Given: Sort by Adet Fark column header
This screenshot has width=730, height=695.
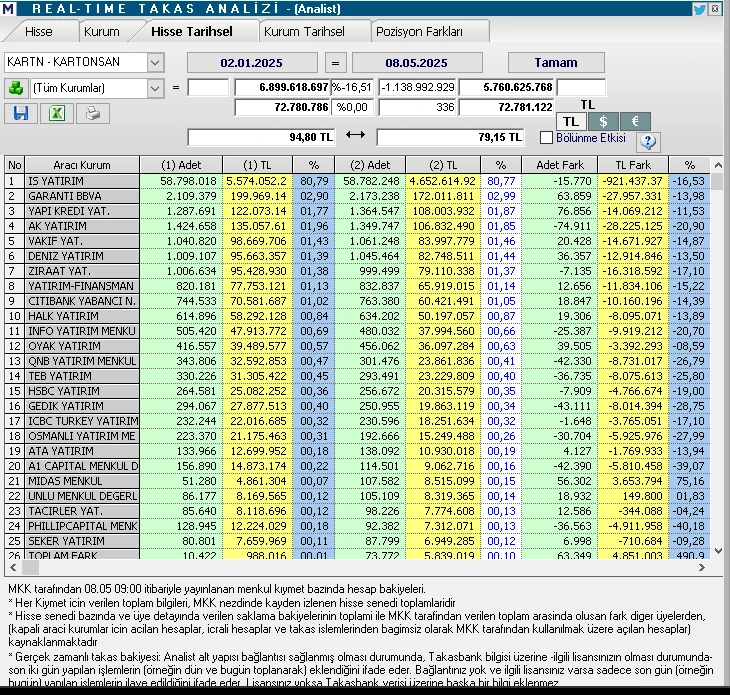Looking at the screenshot, I should (560, 165).
